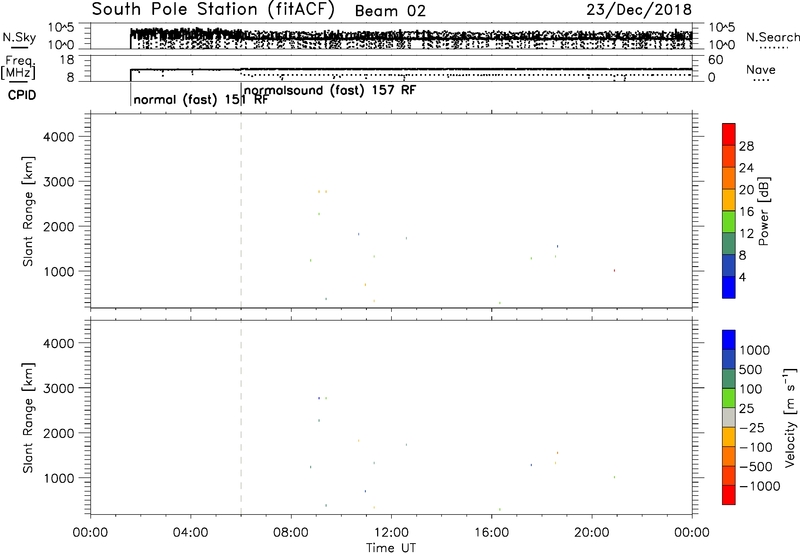Click the 'N.Search' legend label
The width and height of the screenshot is (800, 554).
coord(772,37)
